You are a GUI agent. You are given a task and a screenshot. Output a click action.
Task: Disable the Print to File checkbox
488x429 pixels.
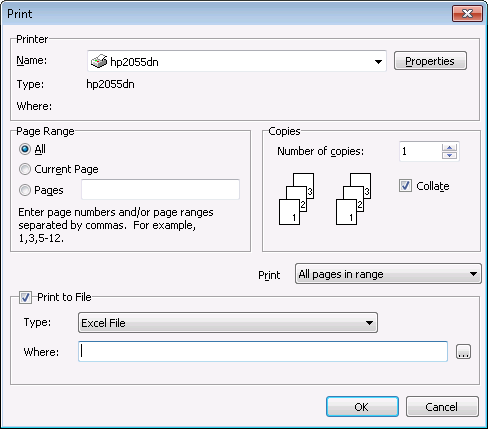25,297
